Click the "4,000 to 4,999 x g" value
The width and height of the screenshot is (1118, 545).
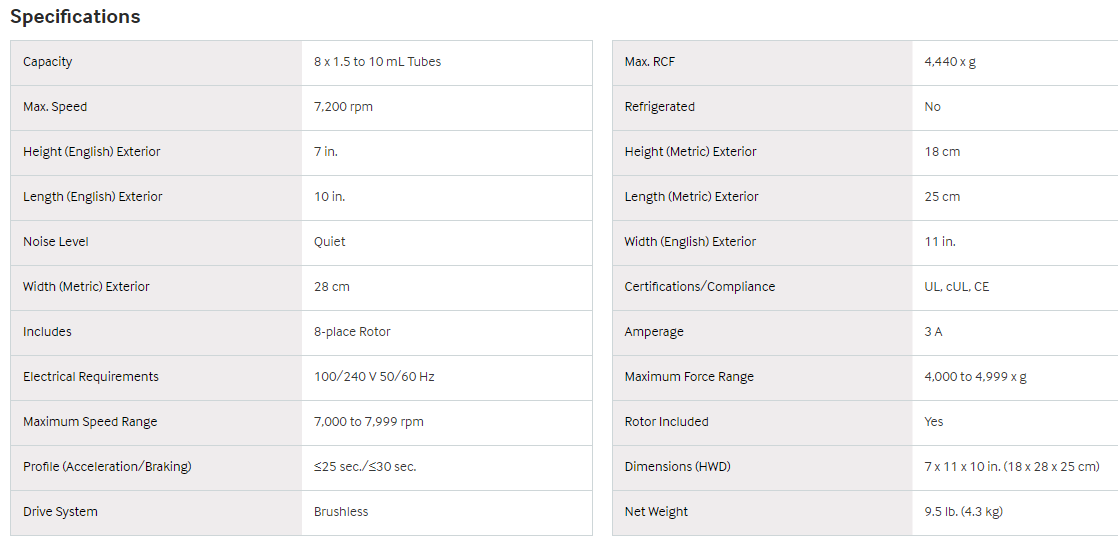pos(975,377)
